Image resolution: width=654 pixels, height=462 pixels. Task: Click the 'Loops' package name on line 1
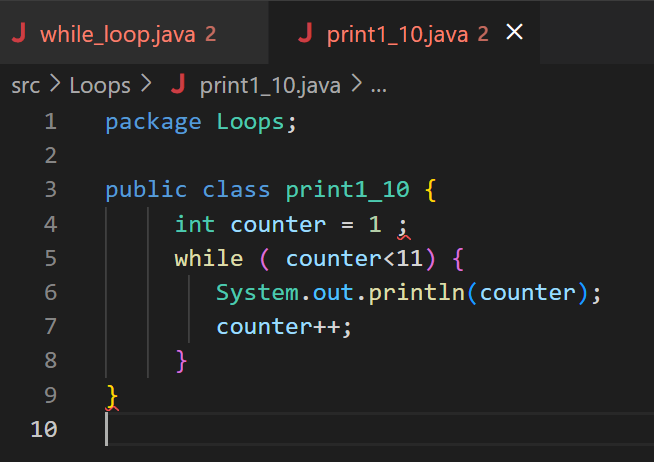(251, 123)
